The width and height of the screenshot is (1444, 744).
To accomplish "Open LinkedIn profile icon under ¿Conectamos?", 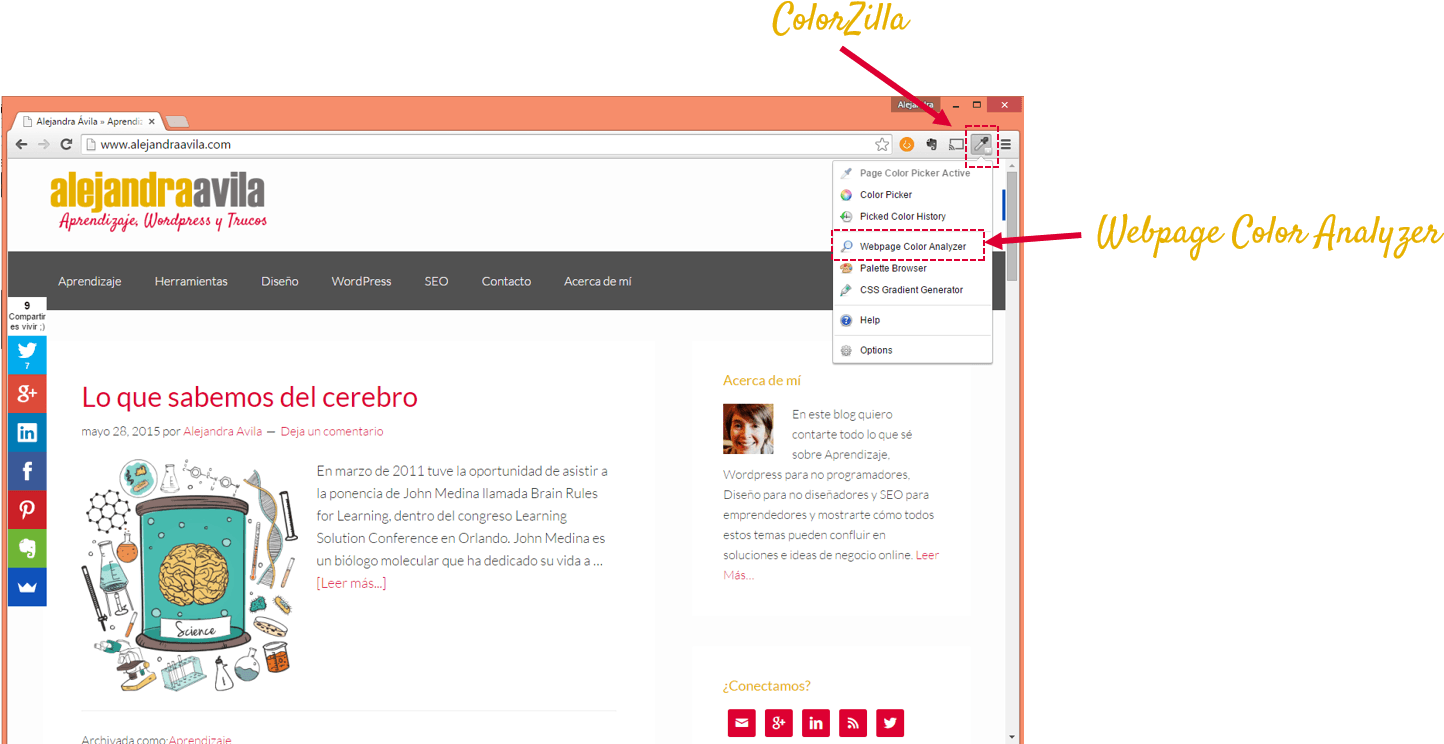I will pos(816,723).
